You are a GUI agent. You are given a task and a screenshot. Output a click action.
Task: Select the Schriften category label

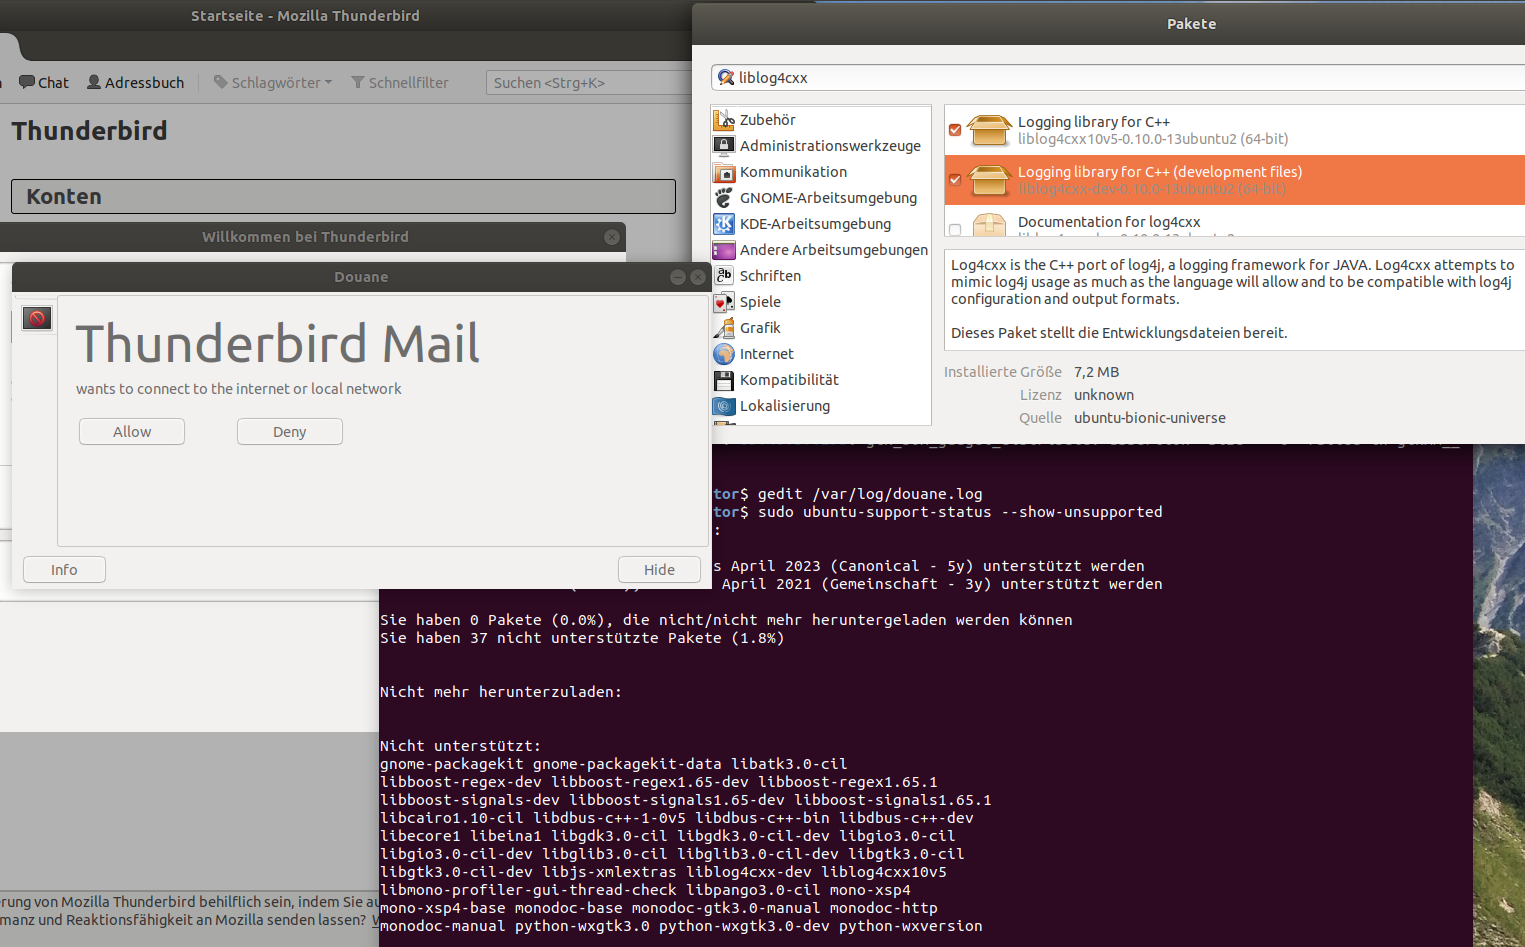[x=770, y=276]
